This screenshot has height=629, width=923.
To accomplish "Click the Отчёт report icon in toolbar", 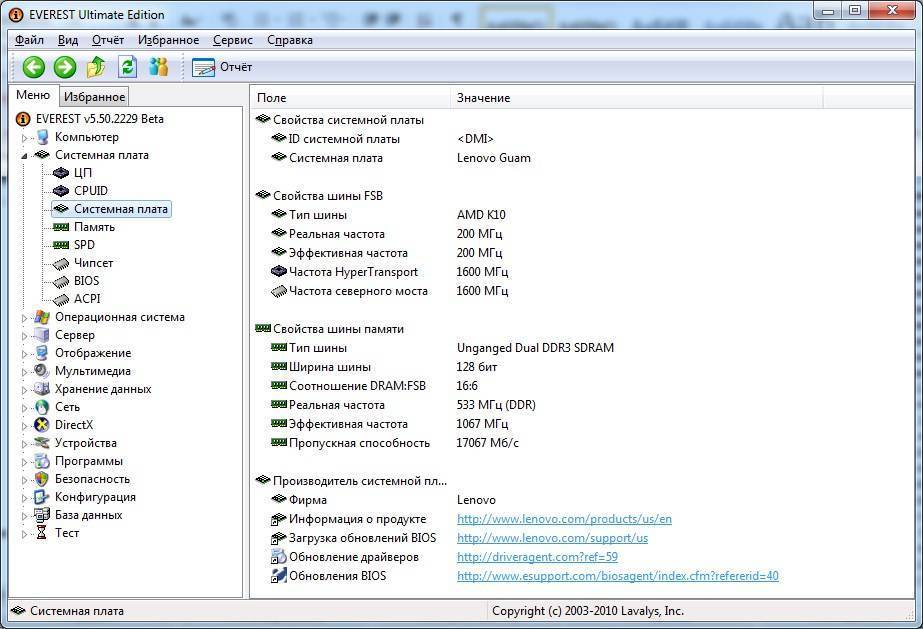I will [x=204, y=68].
